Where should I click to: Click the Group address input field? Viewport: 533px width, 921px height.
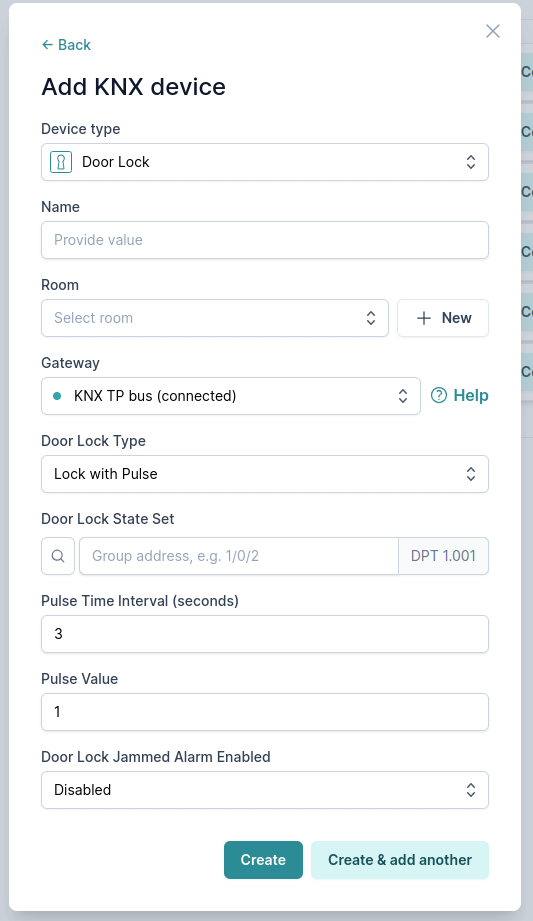tap(239, 556)
